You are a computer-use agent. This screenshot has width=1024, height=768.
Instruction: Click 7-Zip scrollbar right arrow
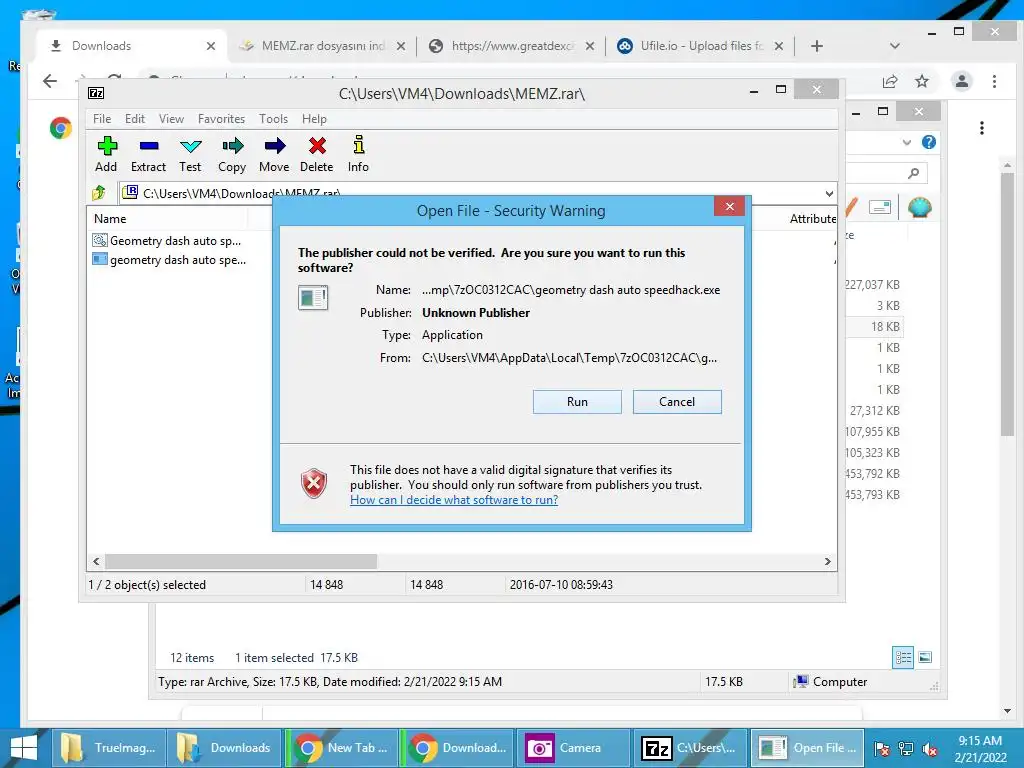tap(827, 562)
